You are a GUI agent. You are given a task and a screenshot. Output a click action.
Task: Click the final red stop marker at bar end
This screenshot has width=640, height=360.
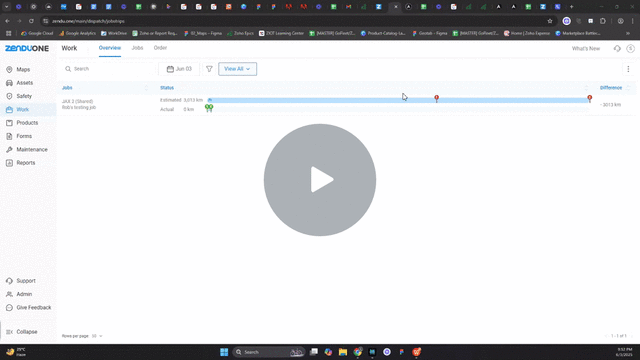click(589, 98)
